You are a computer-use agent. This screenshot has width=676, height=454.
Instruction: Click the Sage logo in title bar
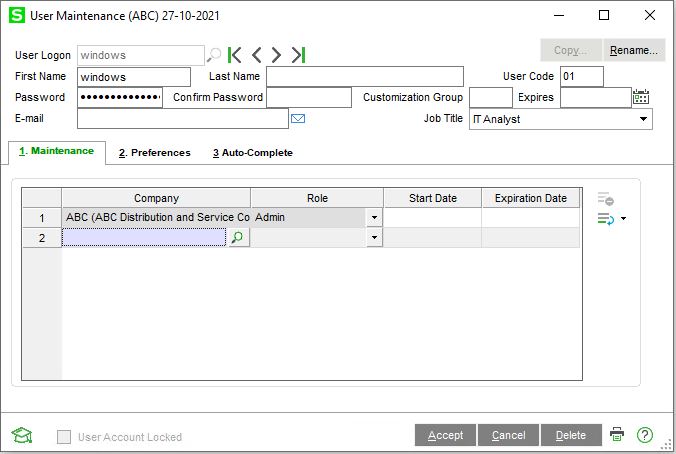pyautogui.click(x=17, y=16)
